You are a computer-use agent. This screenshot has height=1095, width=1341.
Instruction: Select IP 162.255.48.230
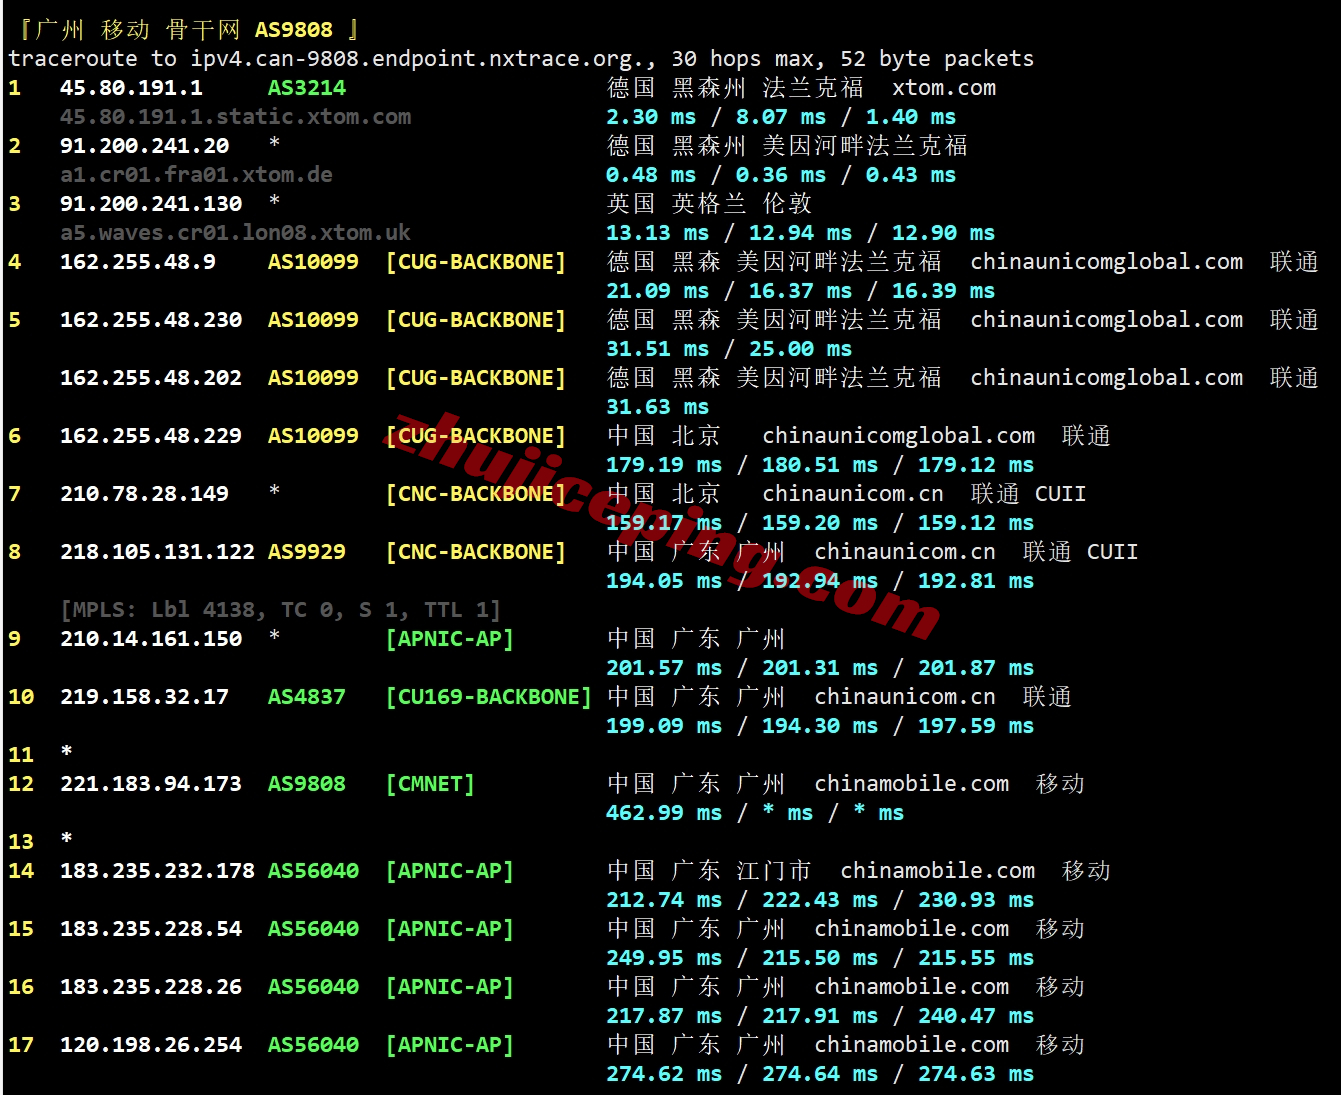151,320
